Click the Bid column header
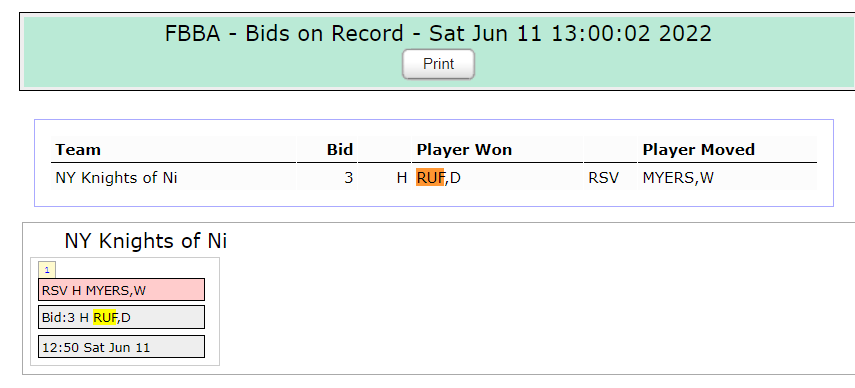Image resolution: width=855 pixels, height=388 pixels. [x=340, y=150]
